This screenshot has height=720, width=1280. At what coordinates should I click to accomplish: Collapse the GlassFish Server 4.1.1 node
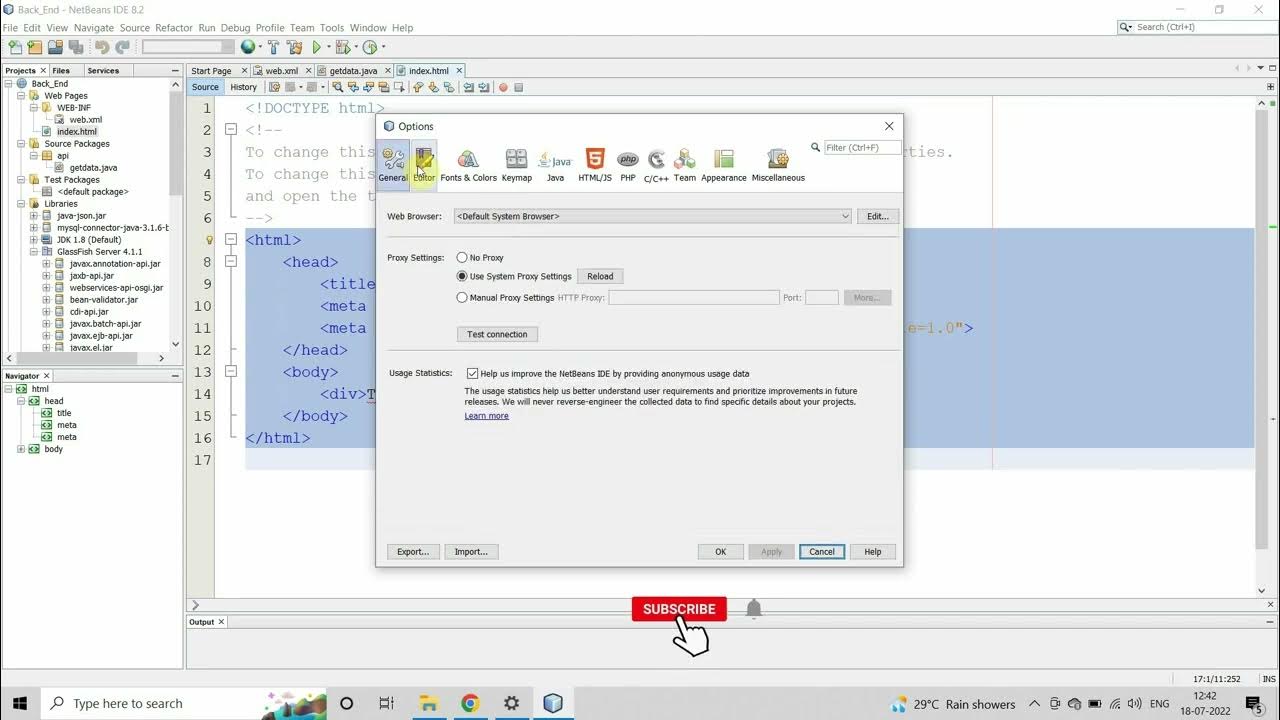33,252
